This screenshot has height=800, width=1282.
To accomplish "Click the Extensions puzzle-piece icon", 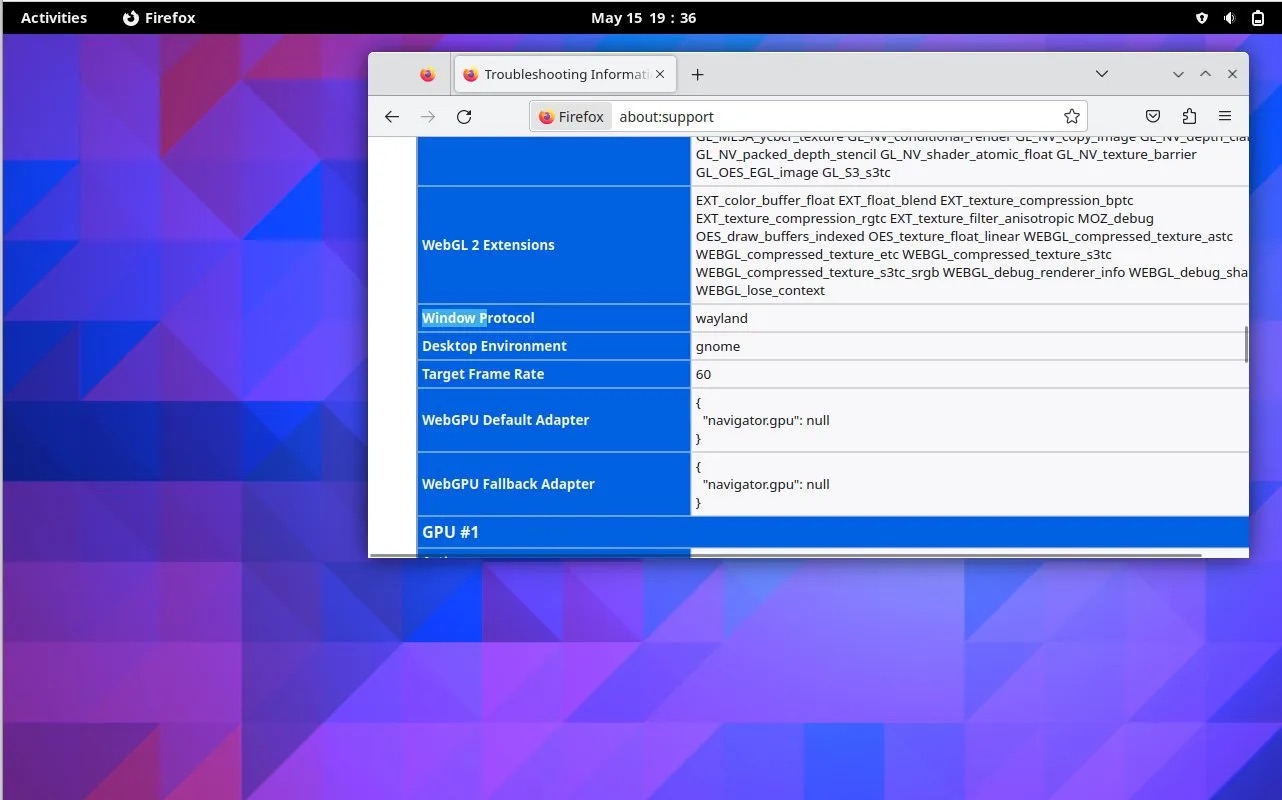I will click(x=1189, y=116).
